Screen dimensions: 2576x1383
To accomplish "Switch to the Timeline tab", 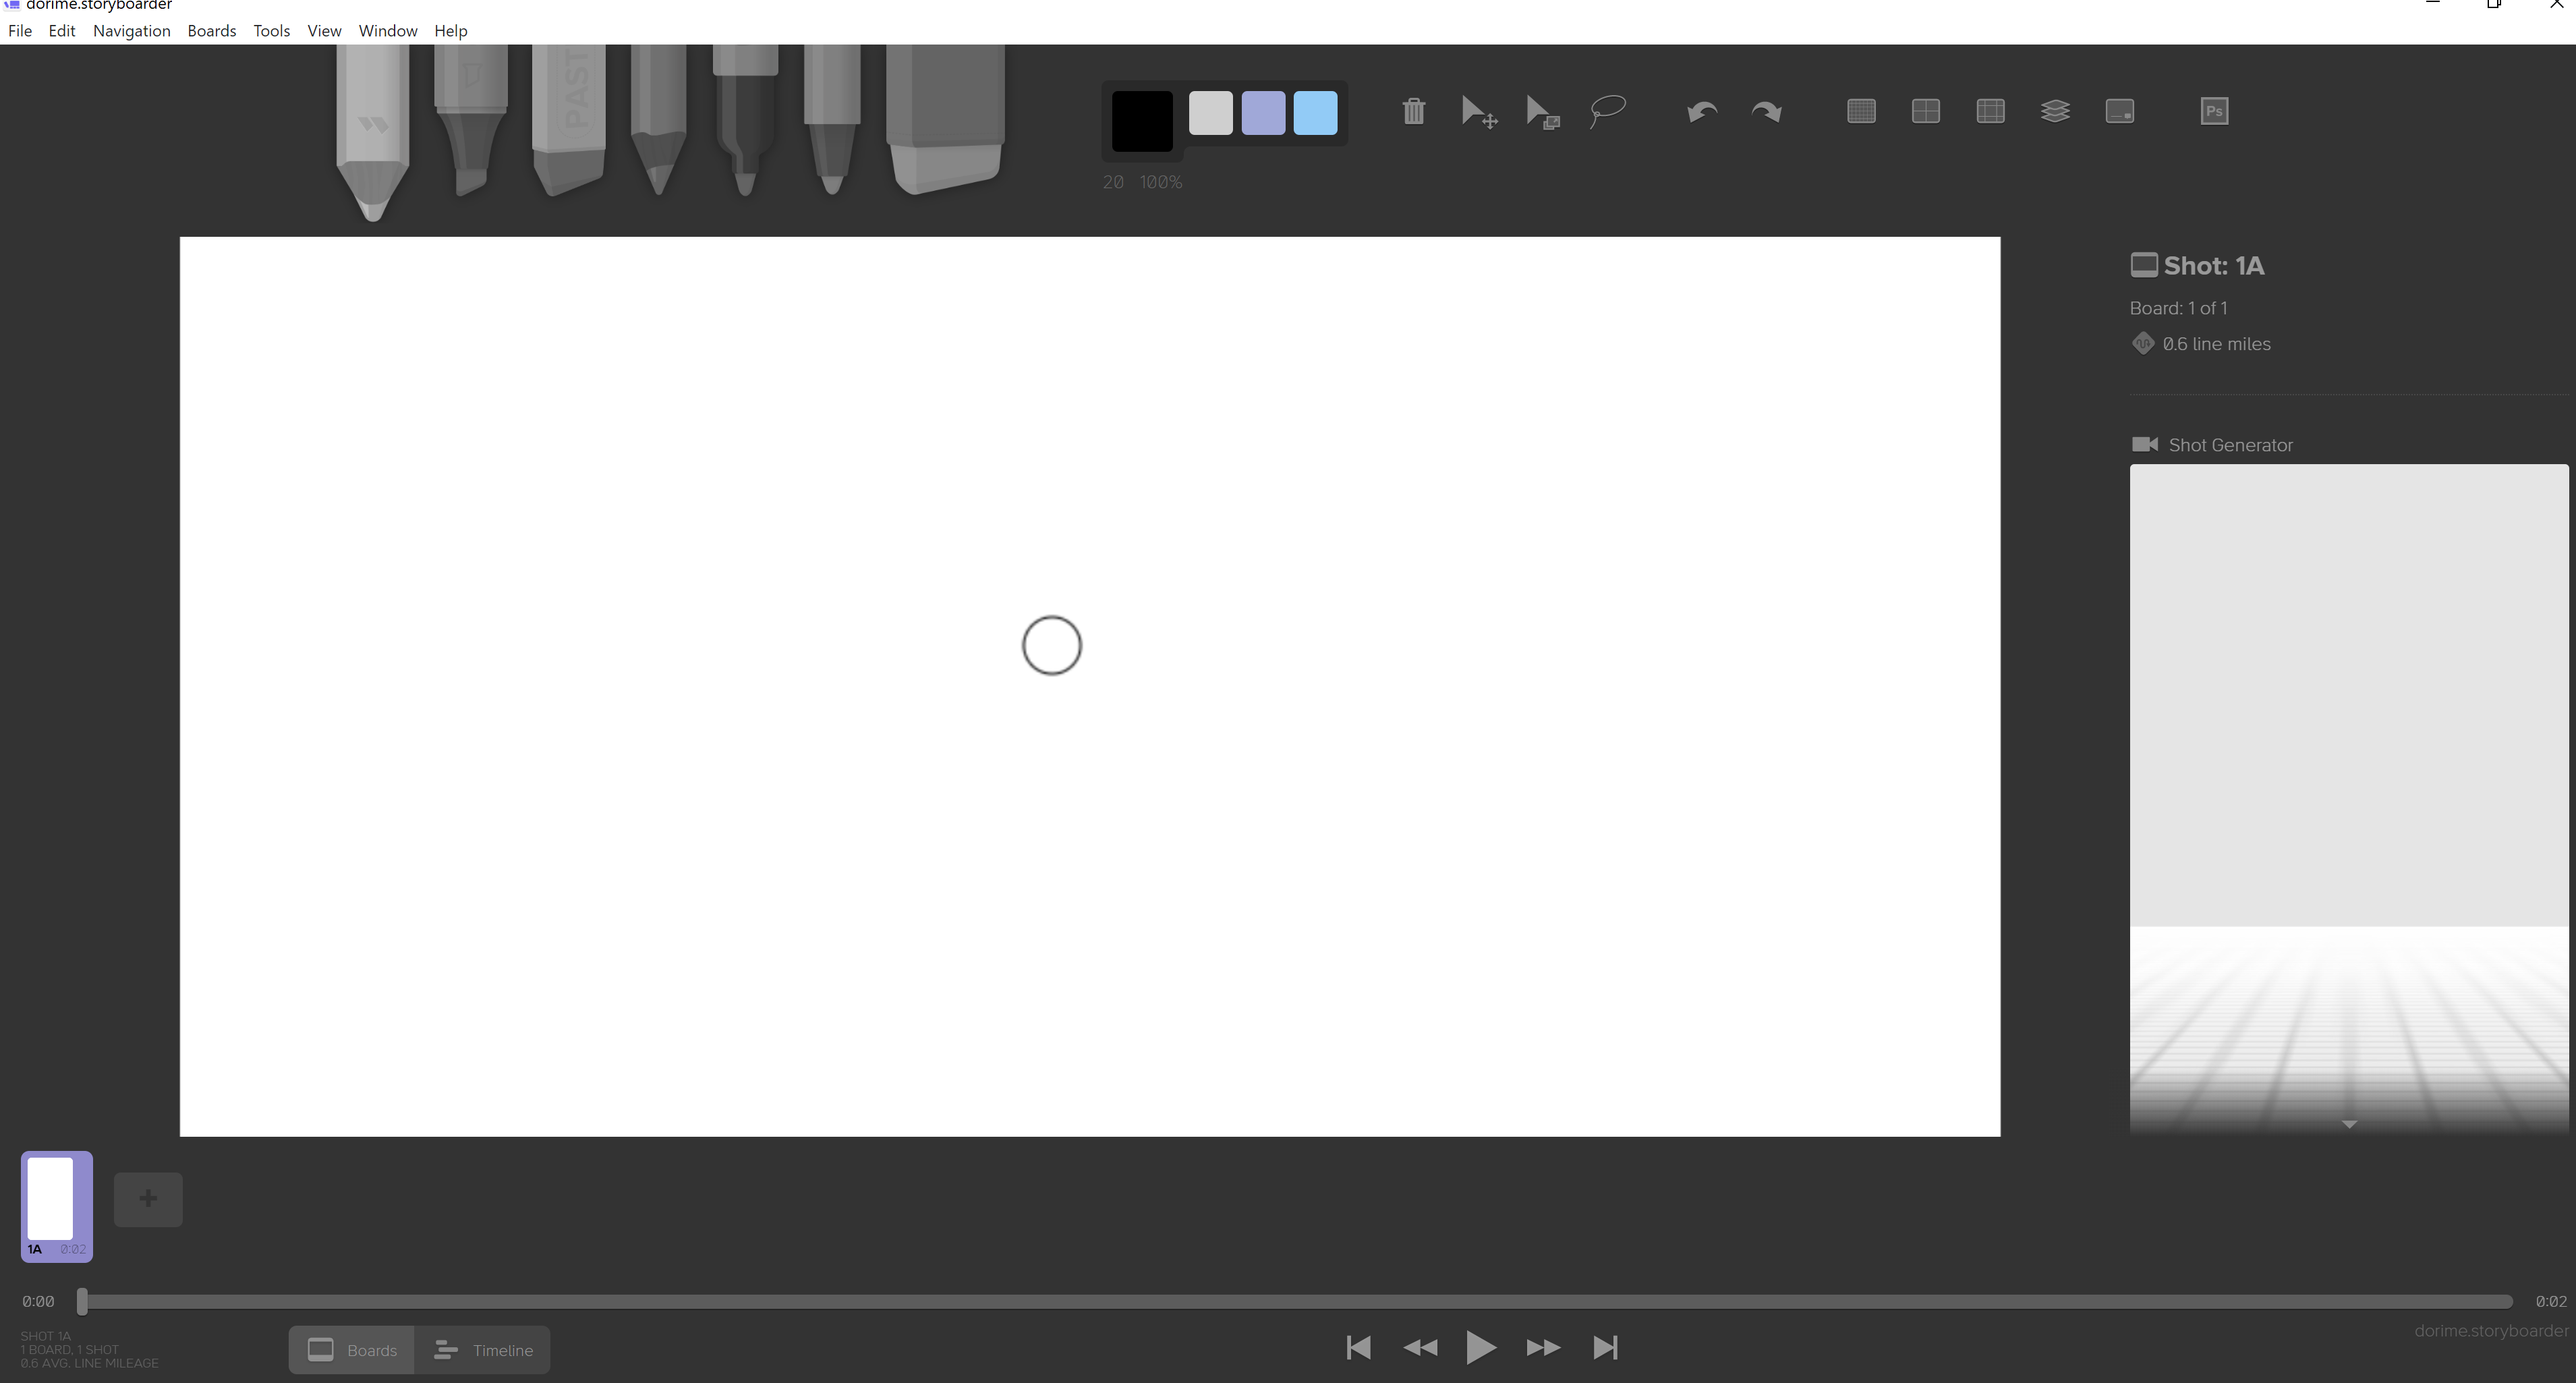I will [484, 1349].
